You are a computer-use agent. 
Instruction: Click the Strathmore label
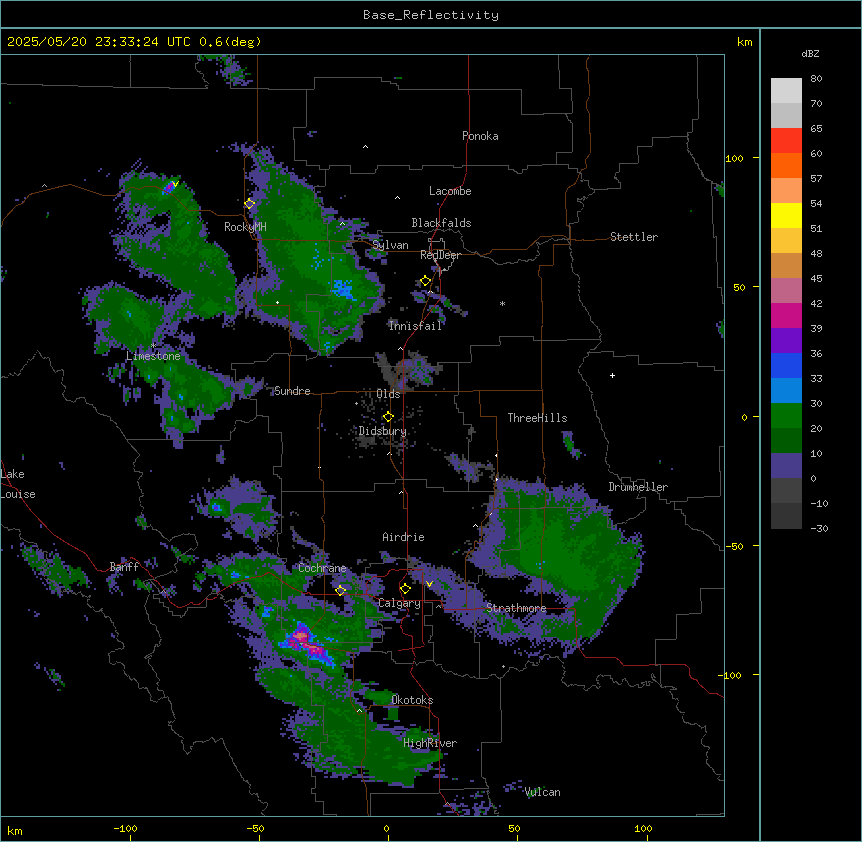[x=516, y=608]
